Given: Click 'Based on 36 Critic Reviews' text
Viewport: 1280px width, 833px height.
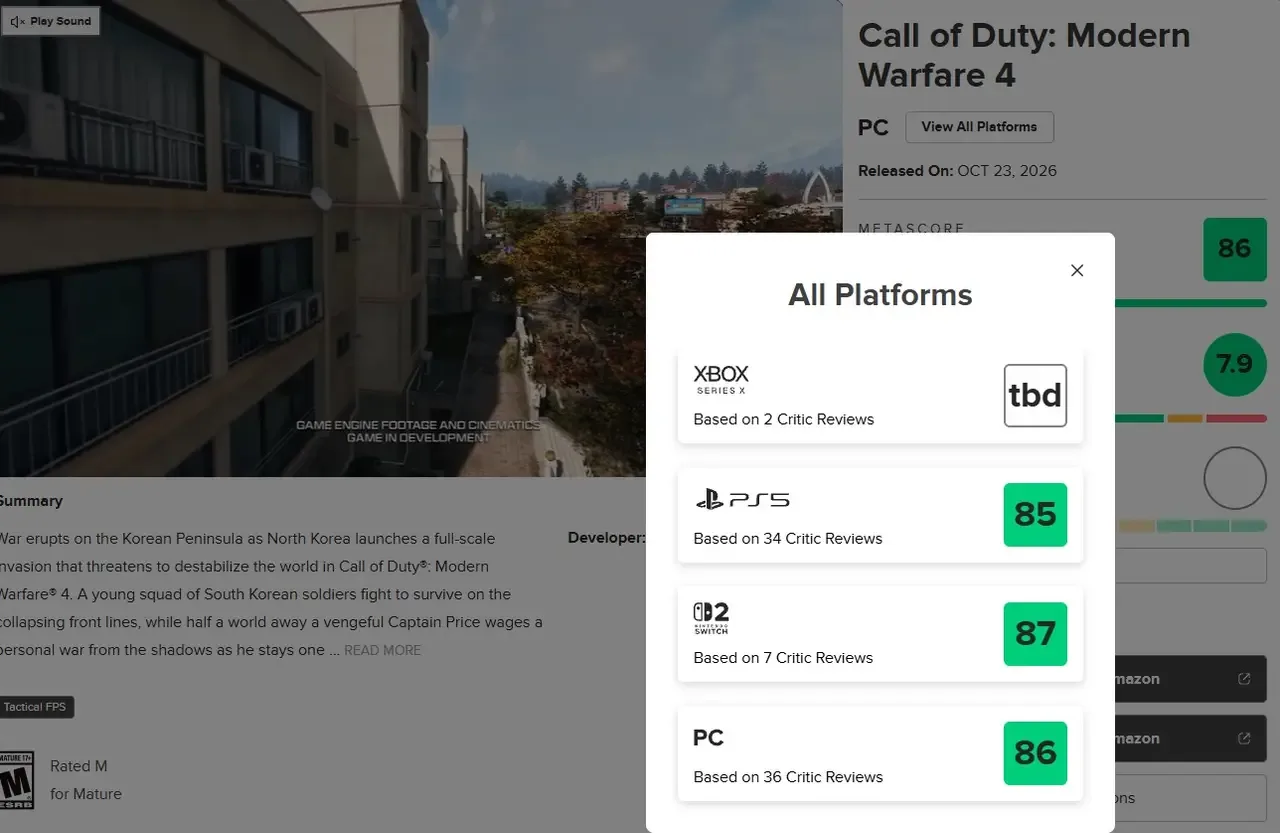Looking at the screenshot, I should tap(788, 777).
